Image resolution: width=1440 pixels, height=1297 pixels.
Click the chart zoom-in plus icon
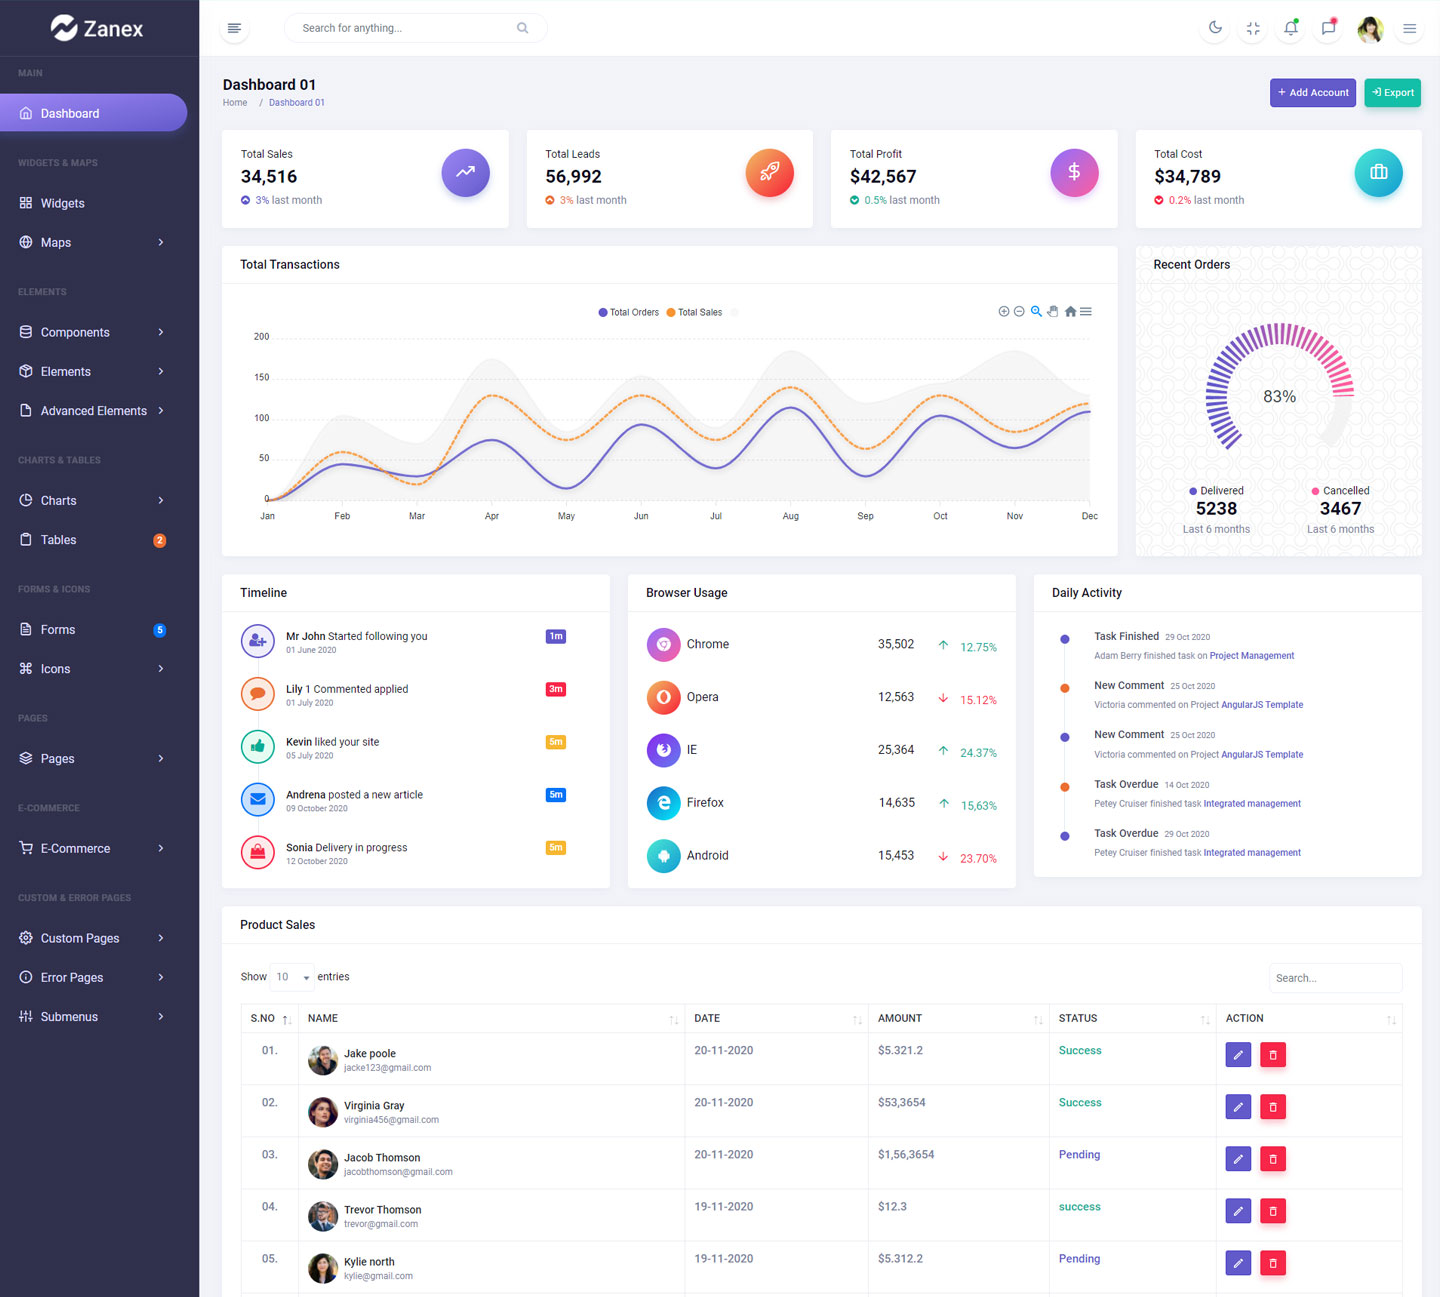(x=1003, y=312)
